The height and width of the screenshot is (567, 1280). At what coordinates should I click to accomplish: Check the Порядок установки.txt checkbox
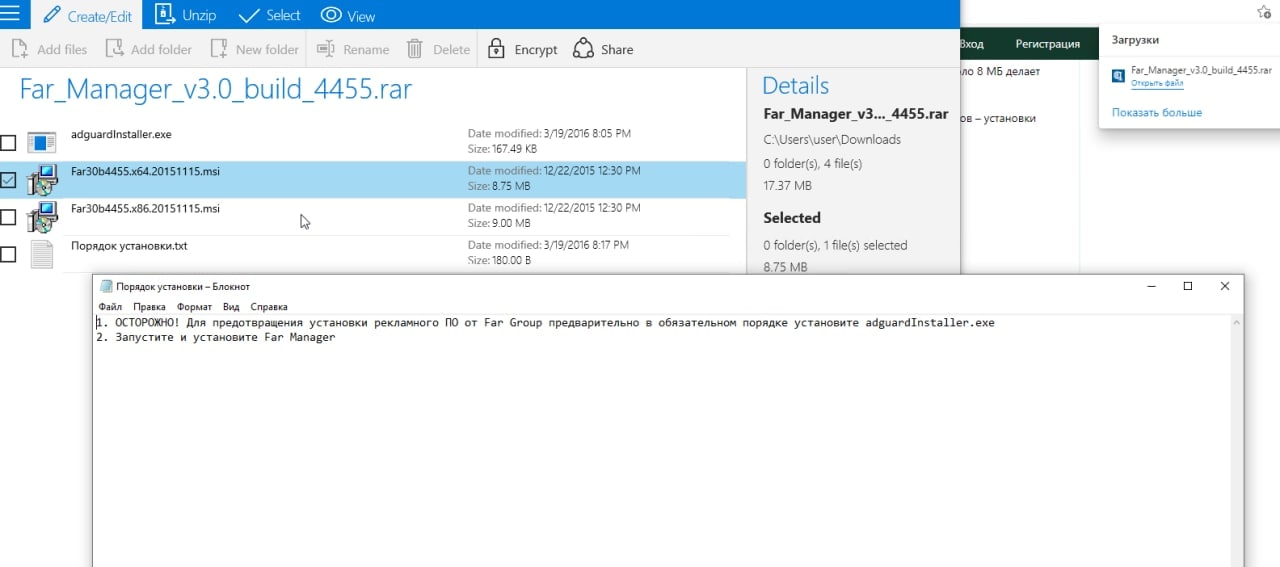pyautogui.click(x=8, y=254)
